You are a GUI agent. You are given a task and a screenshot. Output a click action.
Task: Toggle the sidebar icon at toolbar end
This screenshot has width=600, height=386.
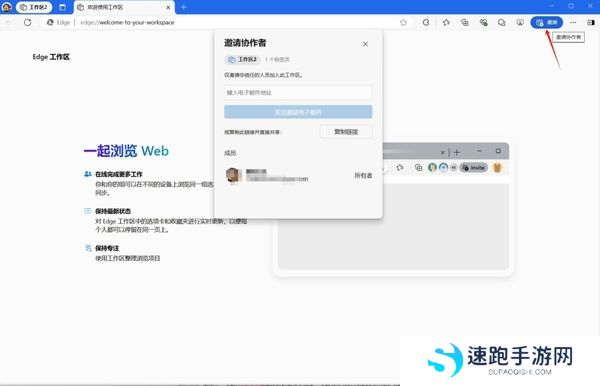pyautogui.click(x=591, y=23)
